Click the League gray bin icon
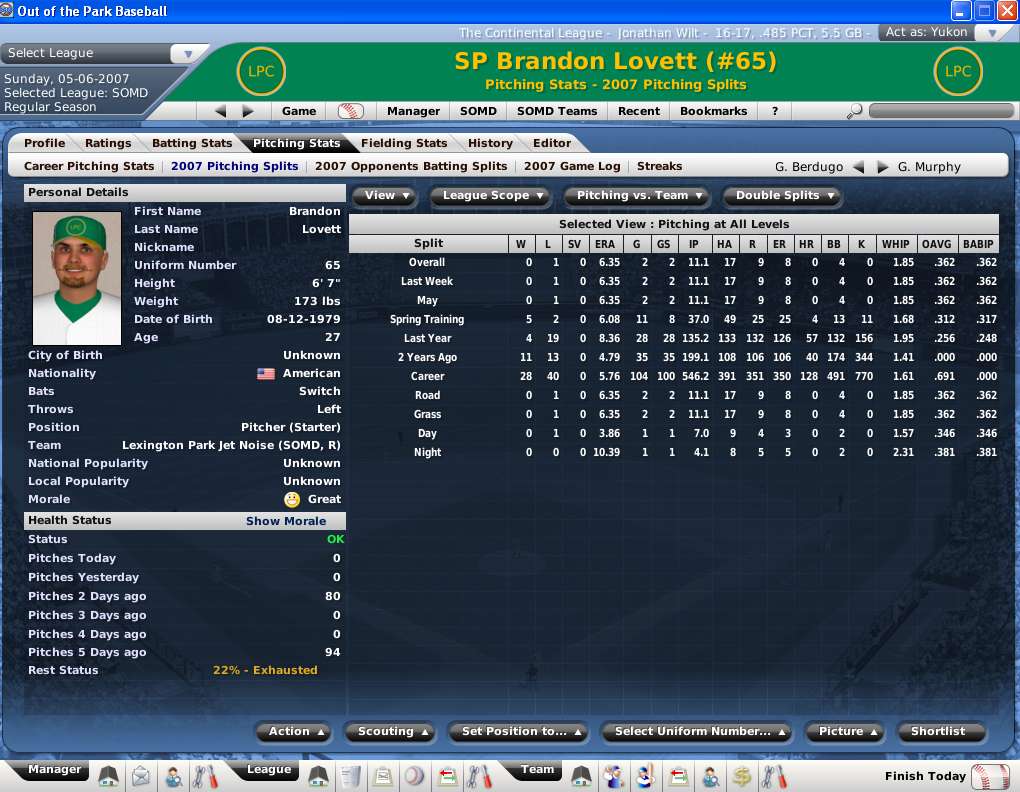This screenshot has width=1020, height=792. click(351, 776)
